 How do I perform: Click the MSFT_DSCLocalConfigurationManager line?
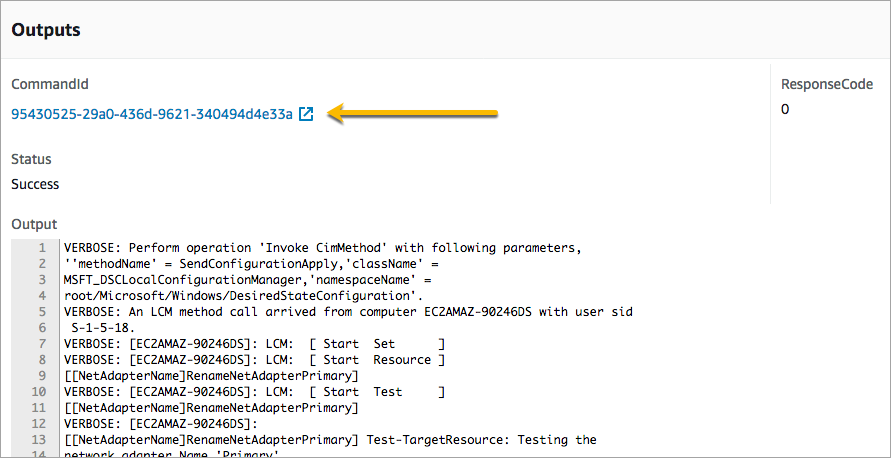tap(248, 280)
